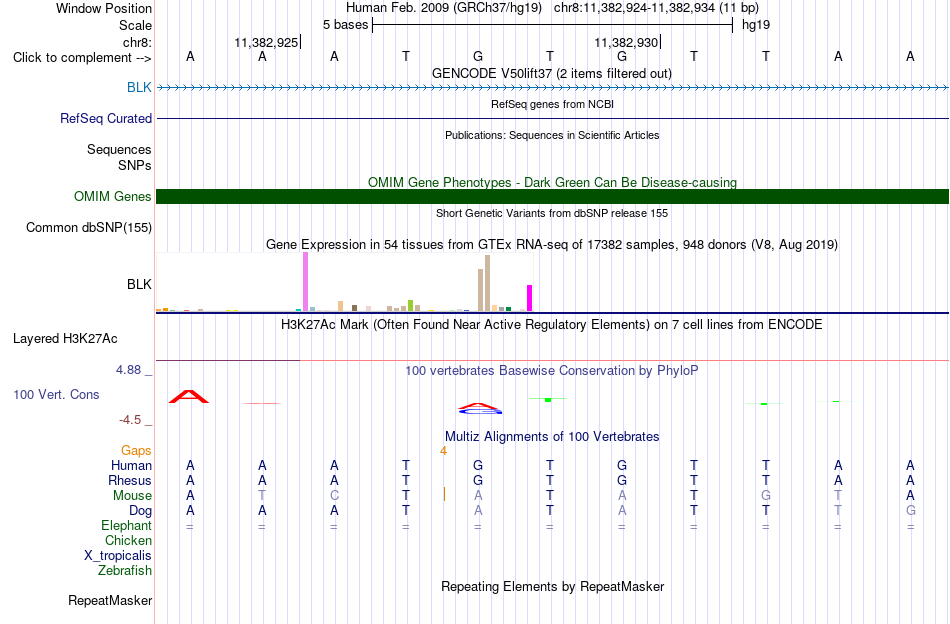950x624 pixels.
Task: Click the magenta bar in GTEx chart
Action: (529, 298)
